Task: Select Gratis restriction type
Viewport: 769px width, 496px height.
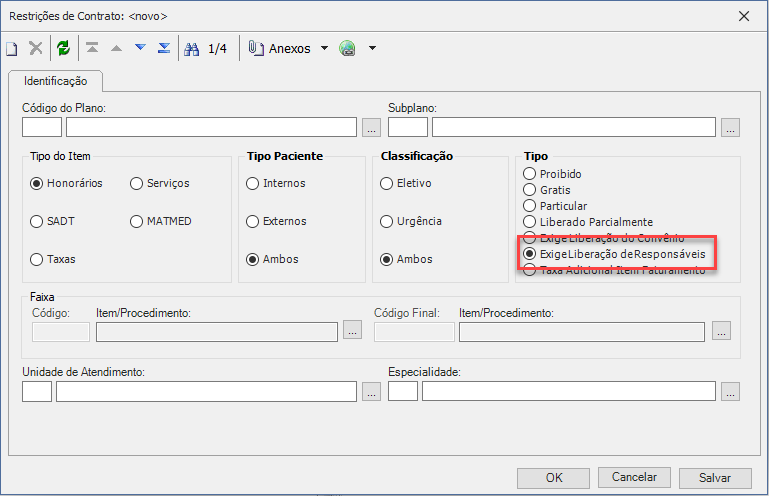Action: (547, 190)
